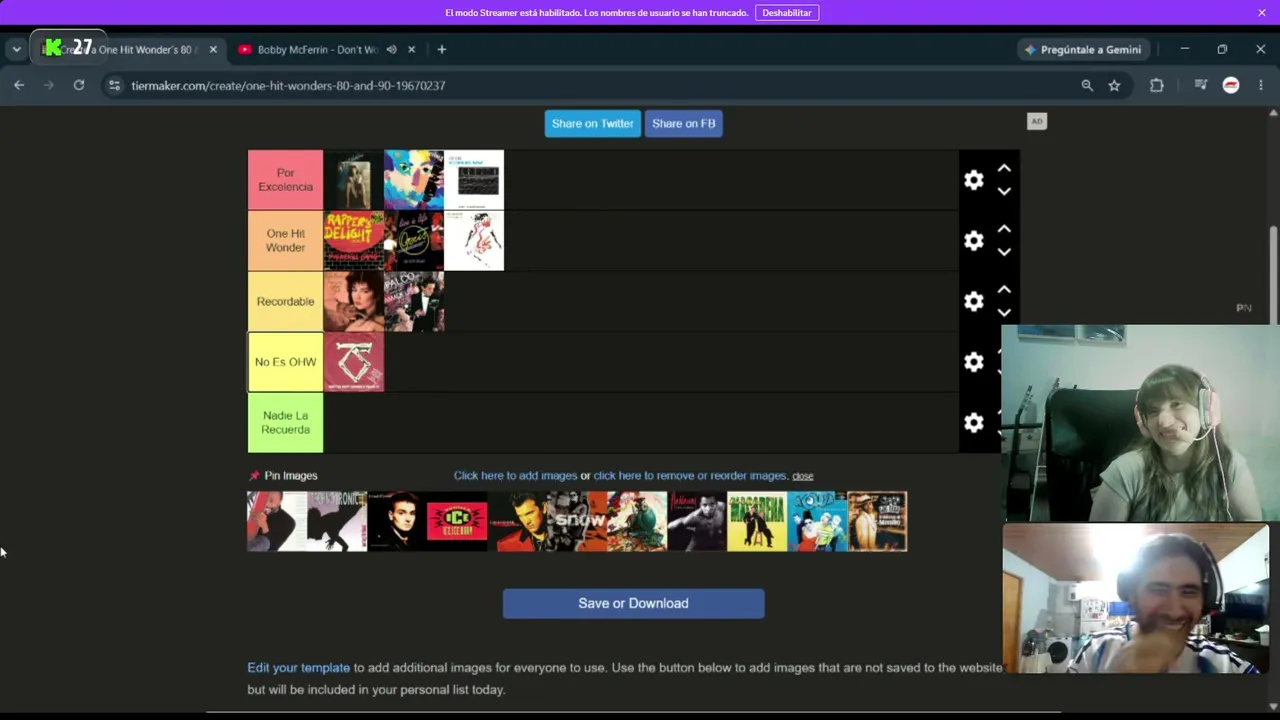Move One Hit Wonder tier up
This screenshot has height=720, width=1280.
tap(1004, 230)
